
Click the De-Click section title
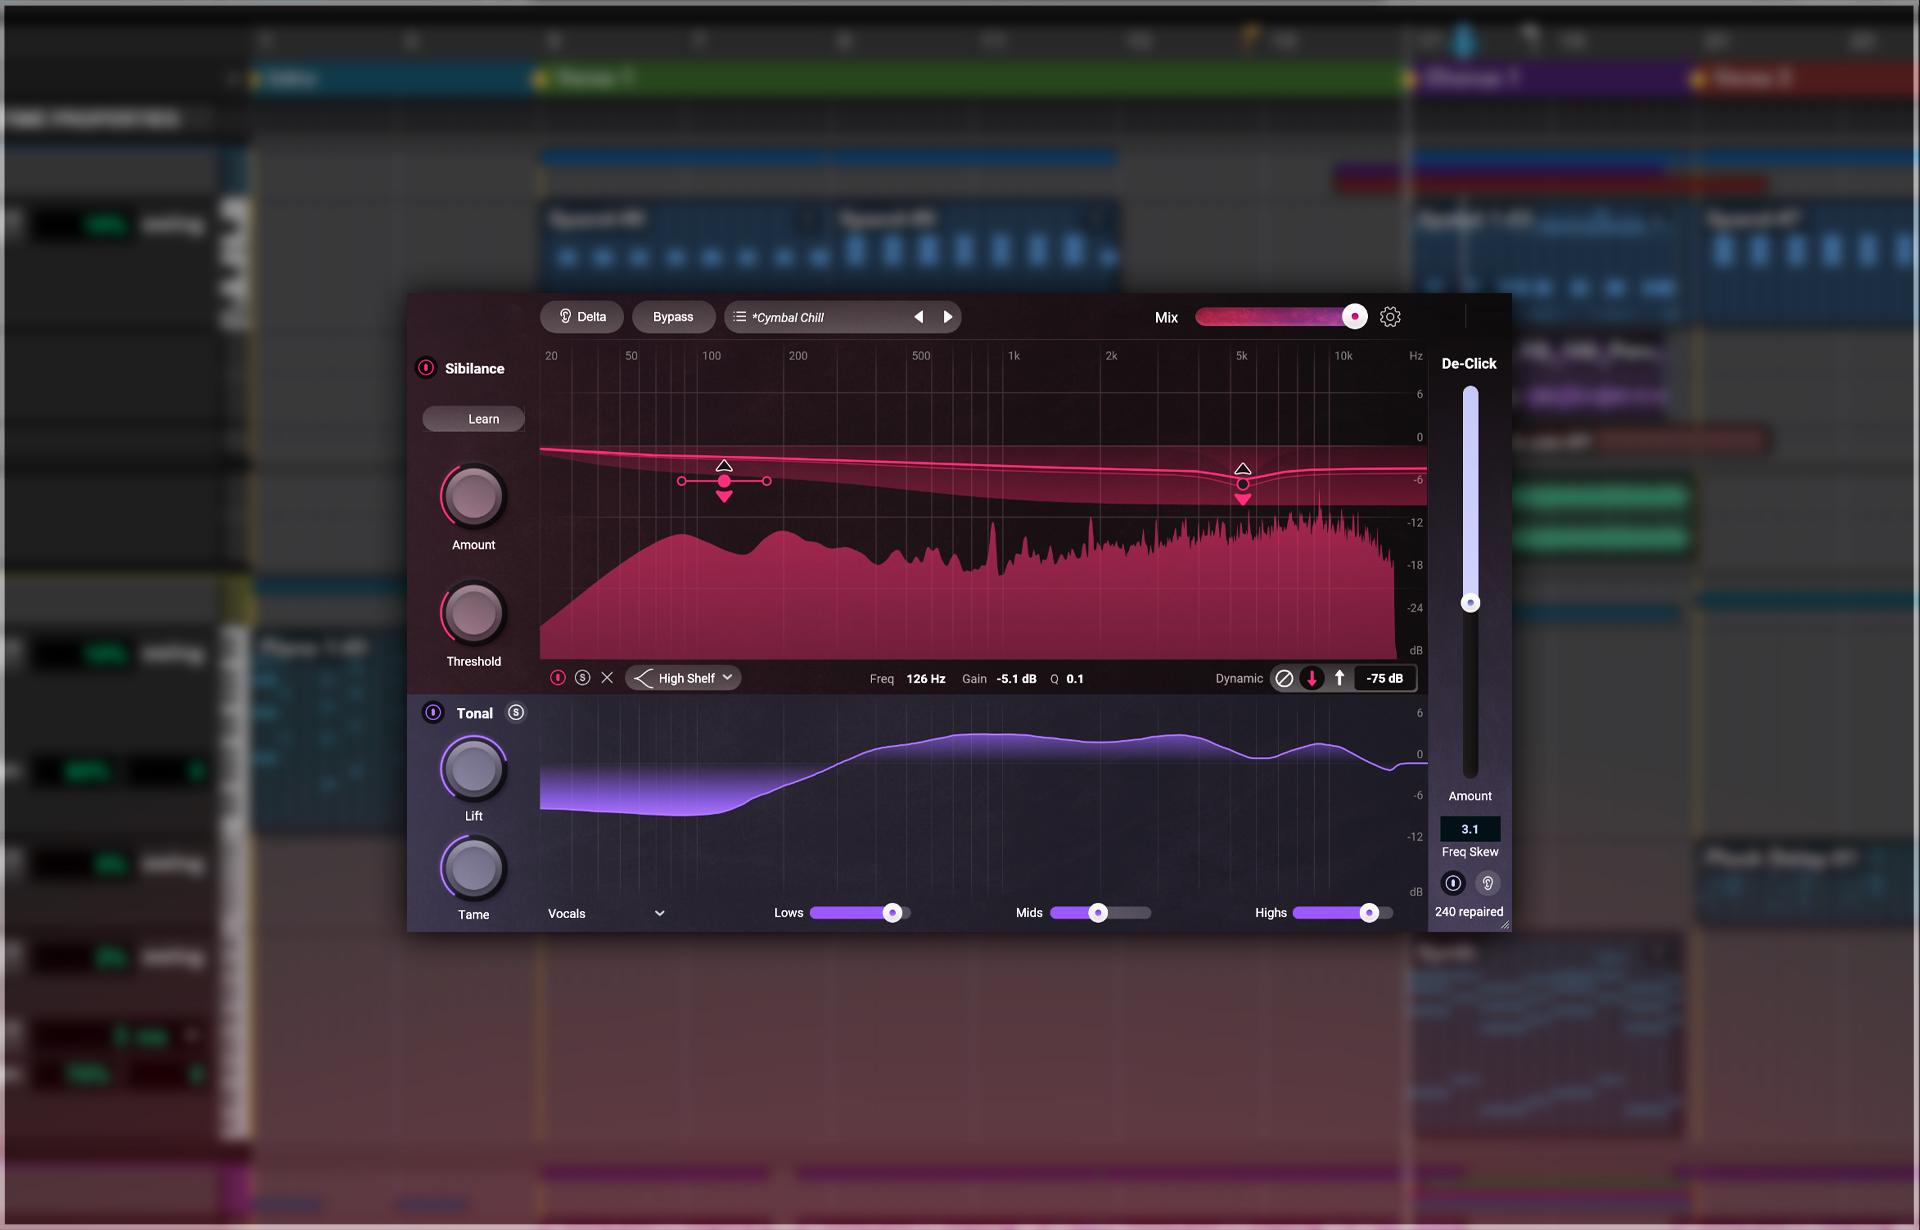(1469, 364)
